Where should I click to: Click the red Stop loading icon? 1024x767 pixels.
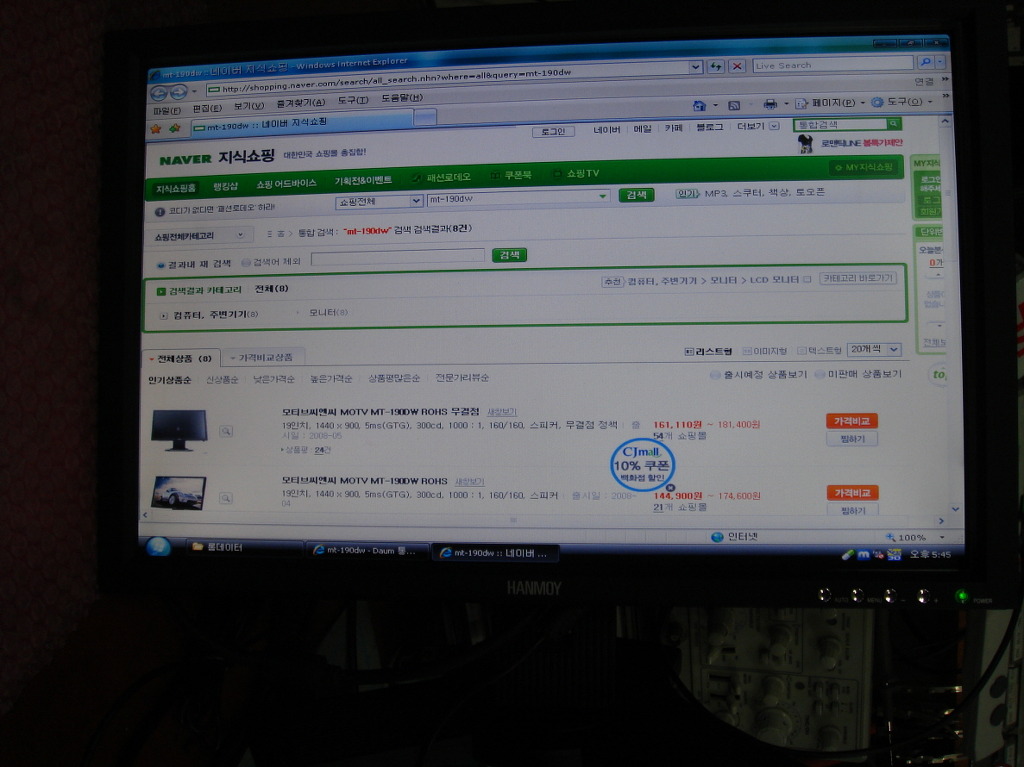click(x=737, y=66)
